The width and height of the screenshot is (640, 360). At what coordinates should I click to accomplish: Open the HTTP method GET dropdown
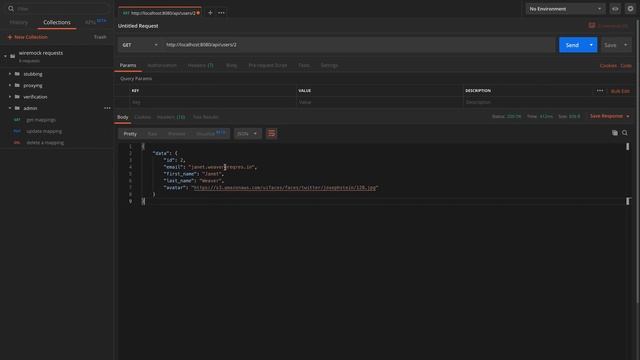coord(139,45)
